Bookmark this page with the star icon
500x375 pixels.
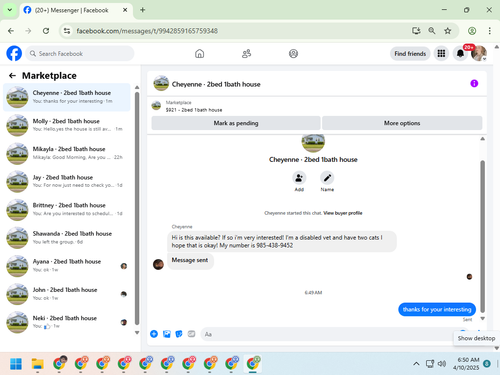(448, 31)
